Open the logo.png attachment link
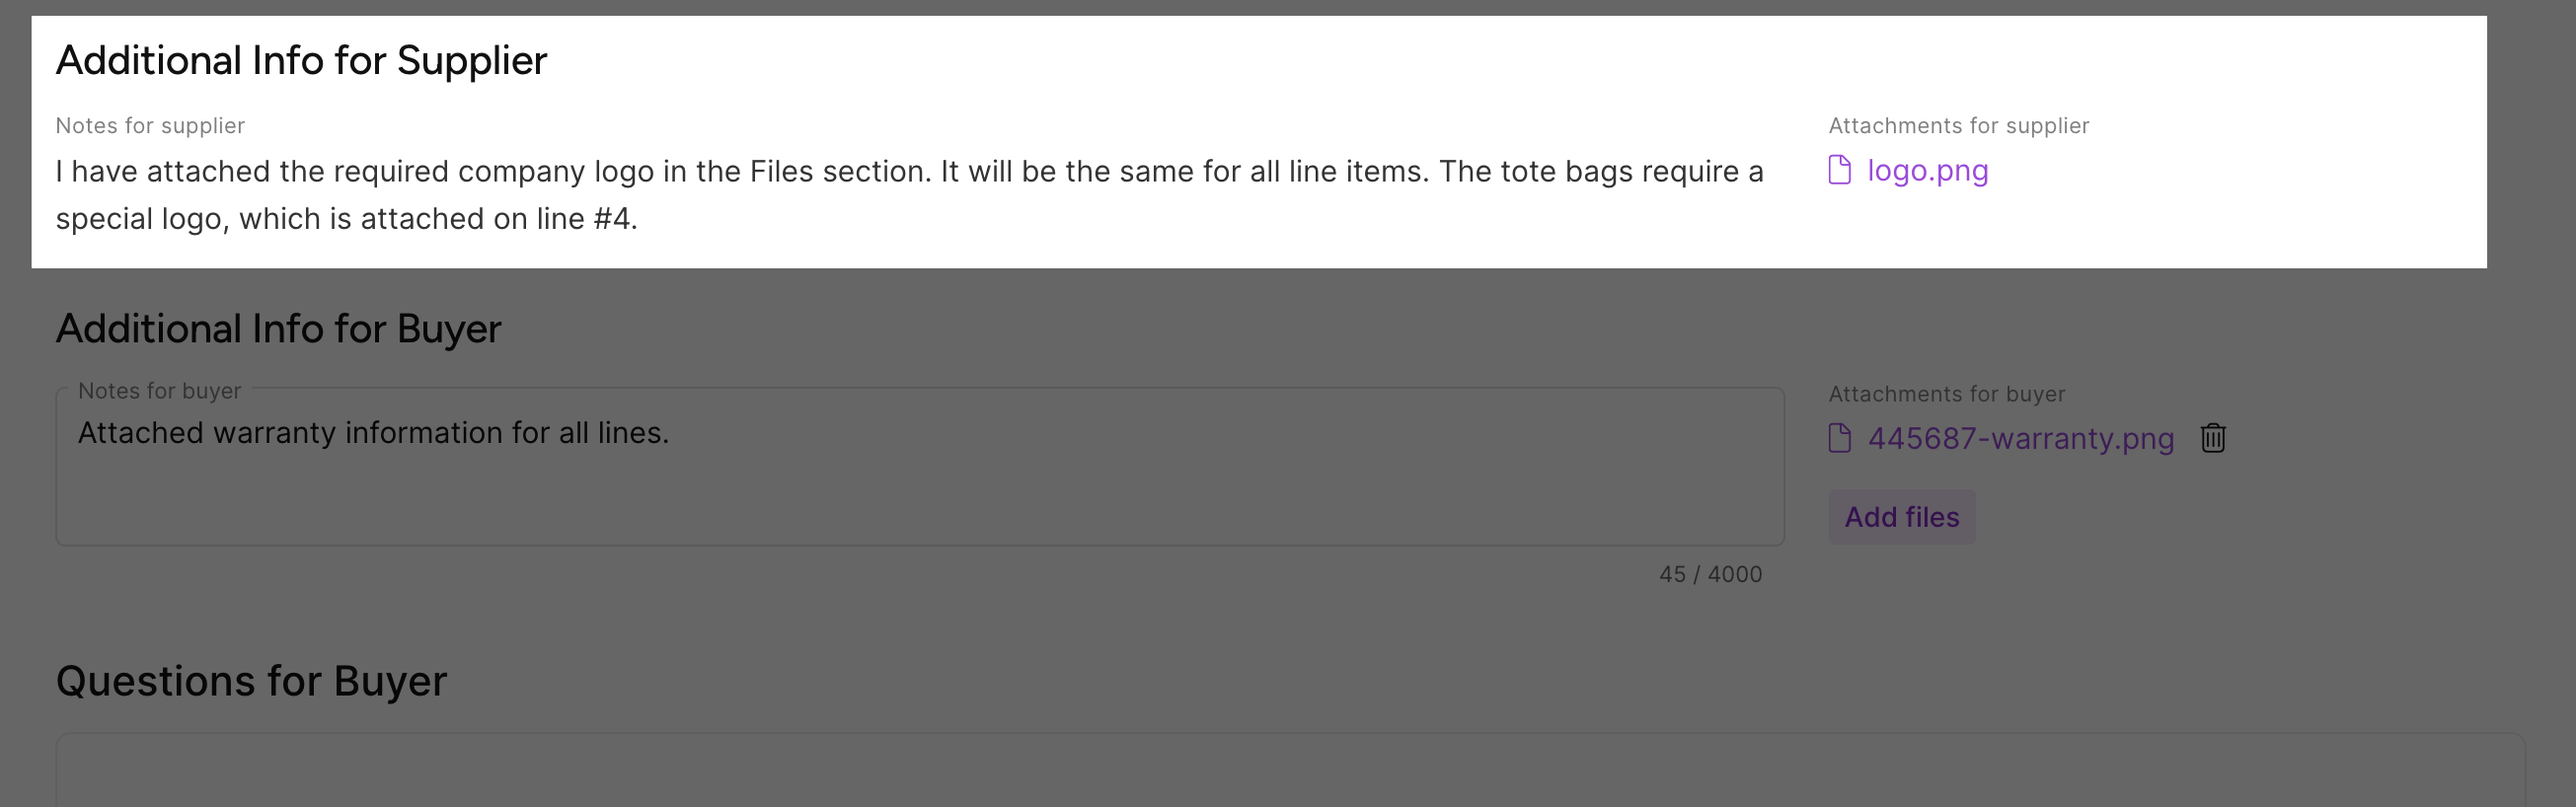2576x807 pixels. coord(1927,171)
